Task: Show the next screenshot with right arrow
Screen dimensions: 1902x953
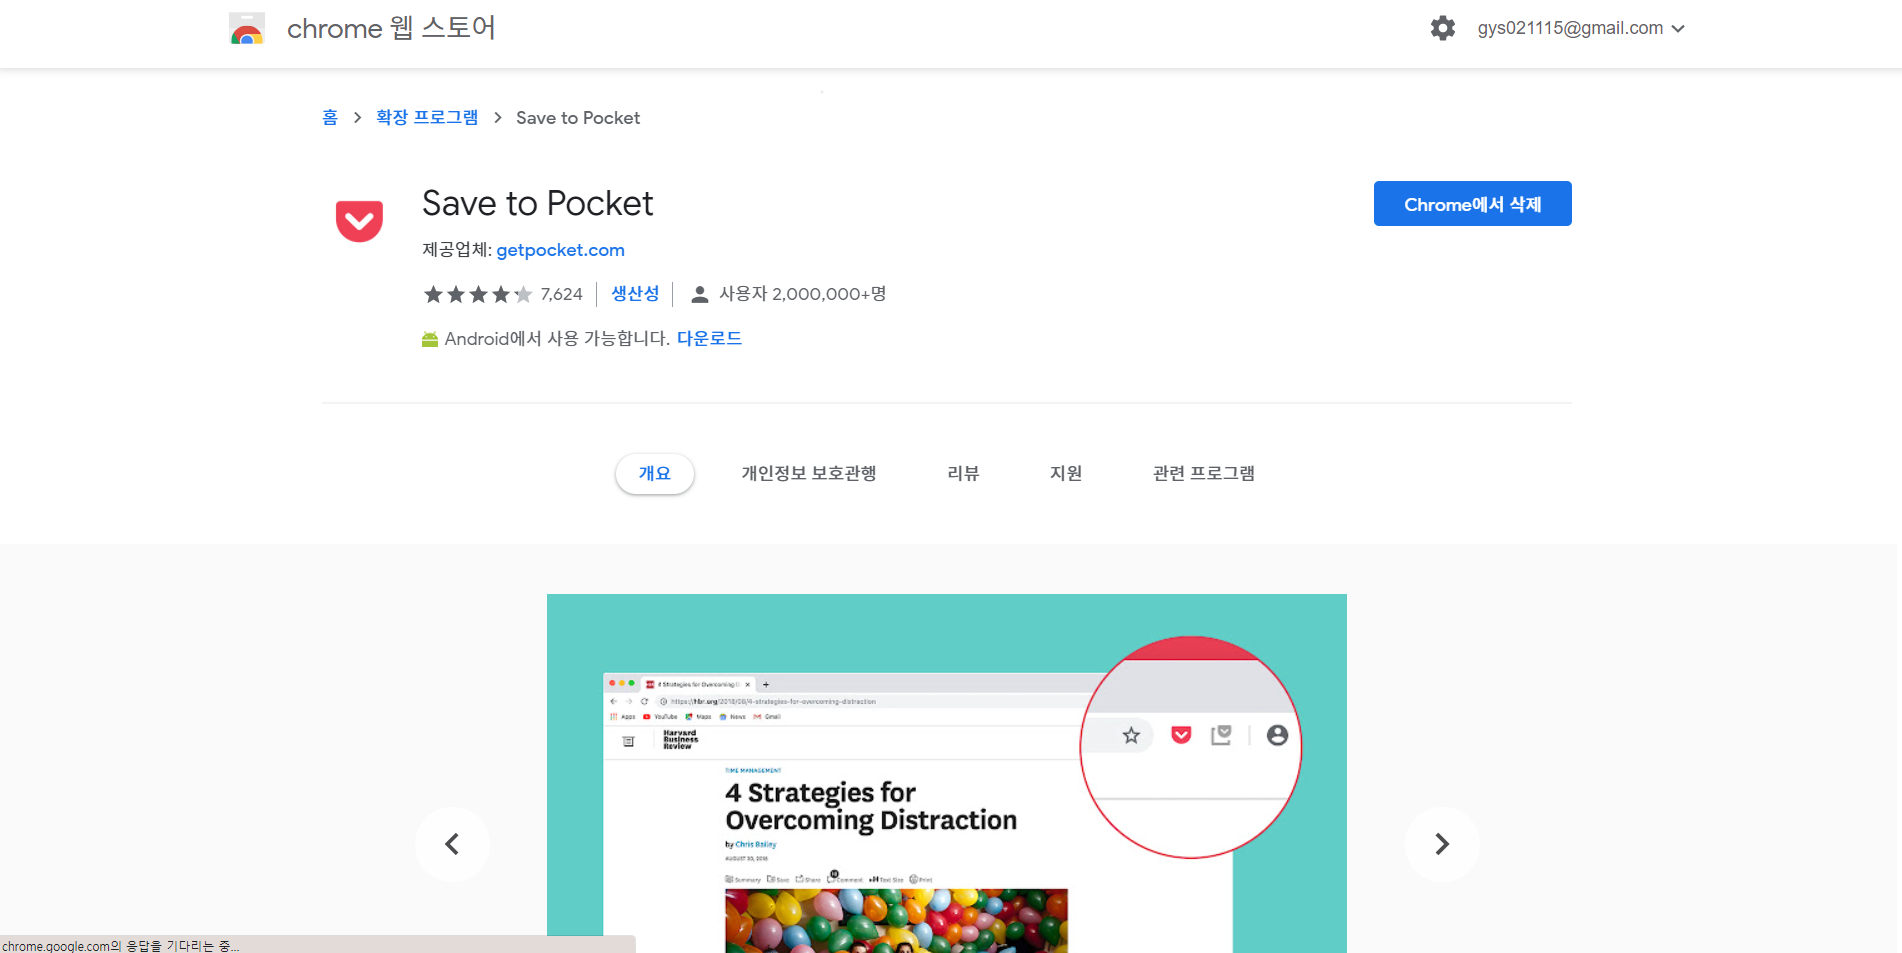Action: (1442, 844)
